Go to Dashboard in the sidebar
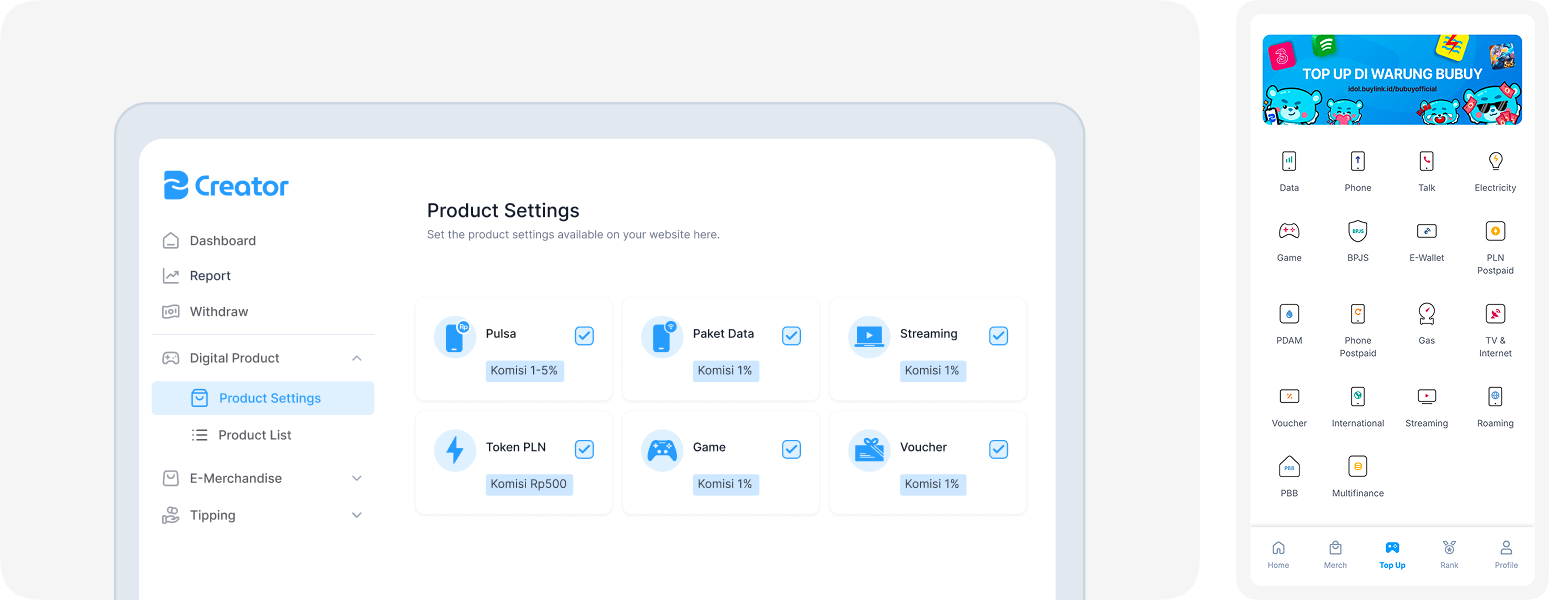The width and height of the screenshot is (1550, 600). (222, 241)
